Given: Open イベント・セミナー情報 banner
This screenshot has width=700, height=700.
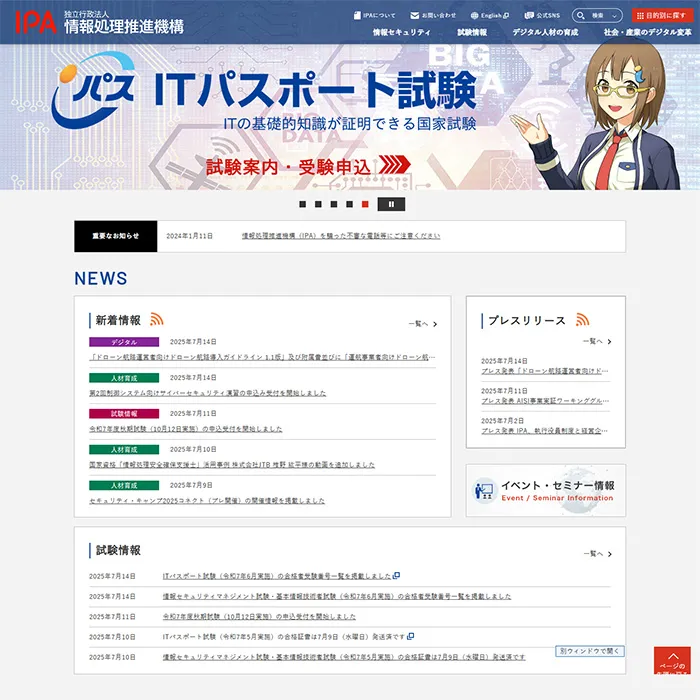Looking at the screenshot, I should point(546,490).
